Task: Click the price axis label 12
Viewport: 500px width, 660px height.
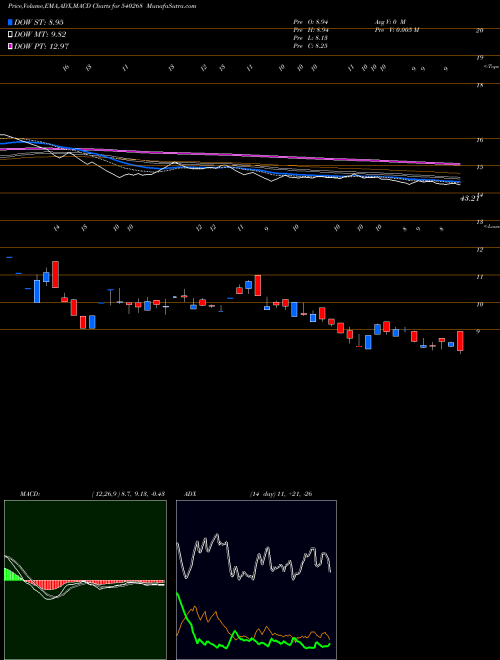Action: [x=479, y=250]
